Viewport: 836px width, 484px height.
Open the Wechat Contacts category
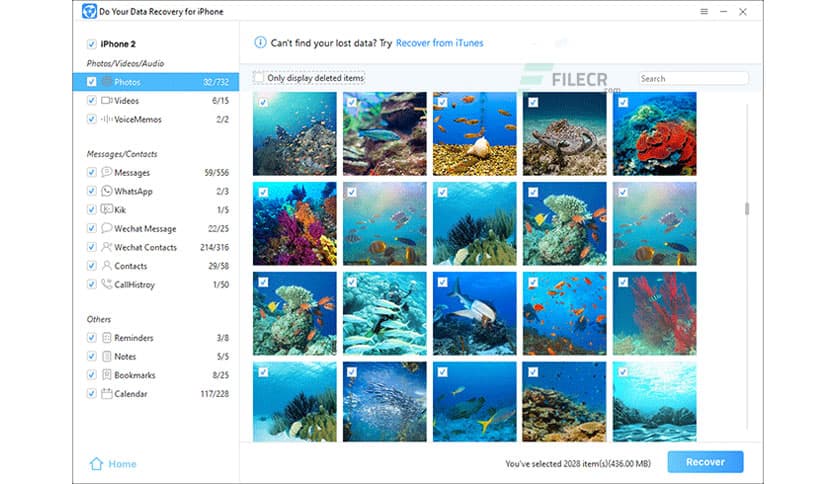(145, 247)
